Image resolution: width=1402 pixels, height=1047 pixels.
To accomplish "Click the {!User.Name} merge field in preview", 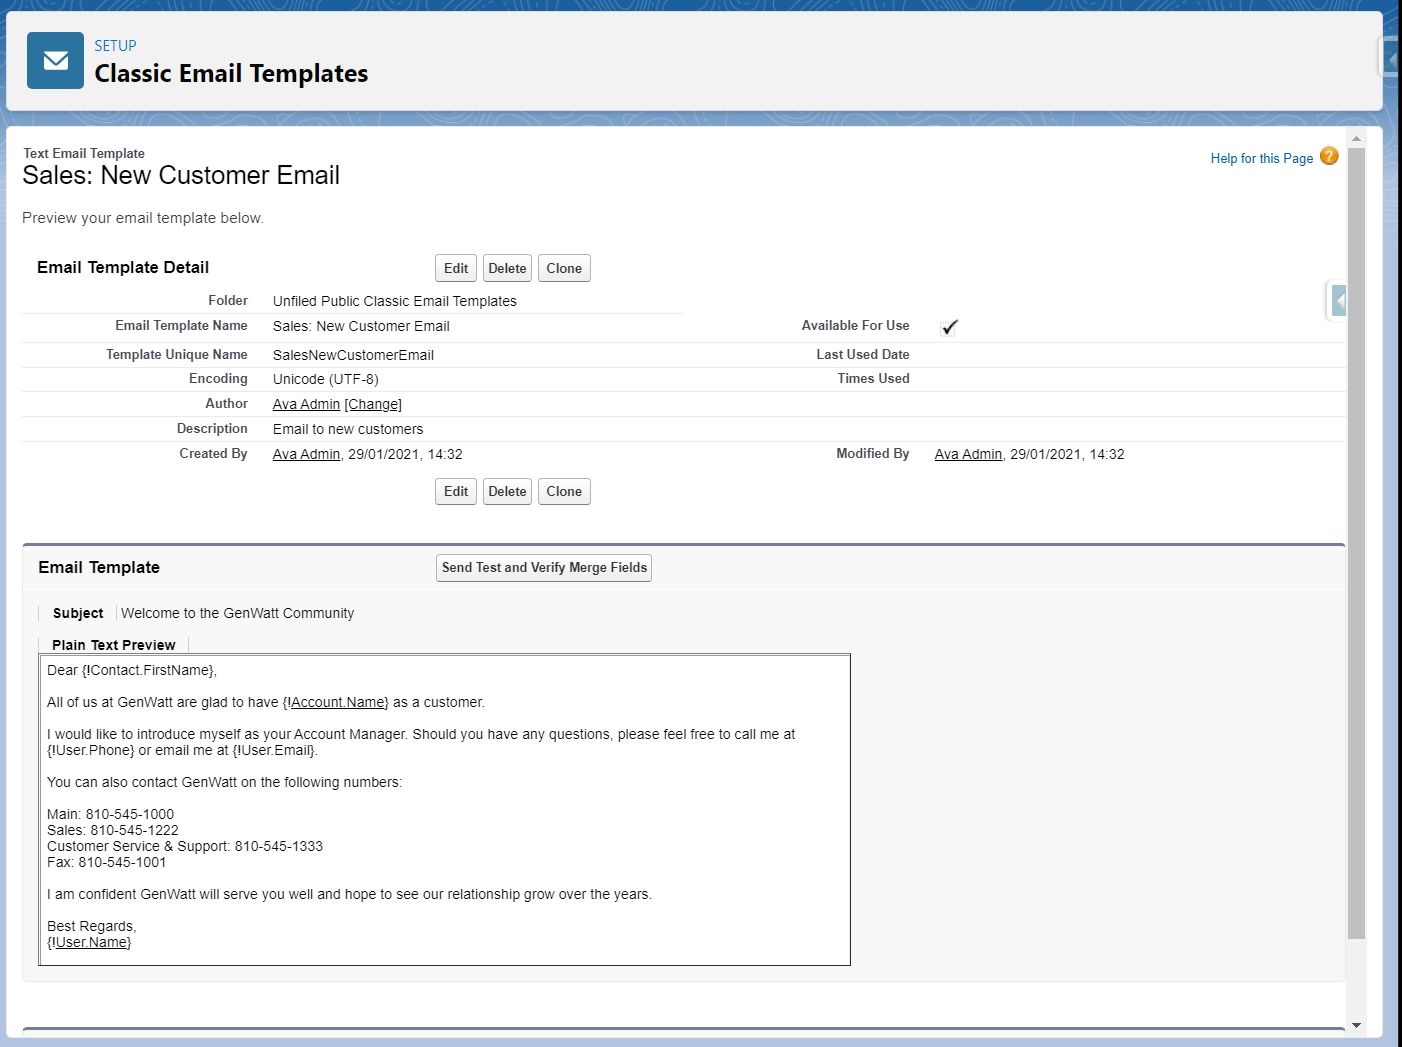I will 89,942.
